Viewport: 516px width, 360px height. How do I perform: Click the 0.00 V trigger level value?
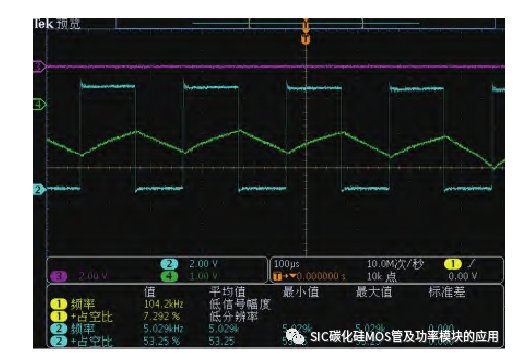(463, 276)
